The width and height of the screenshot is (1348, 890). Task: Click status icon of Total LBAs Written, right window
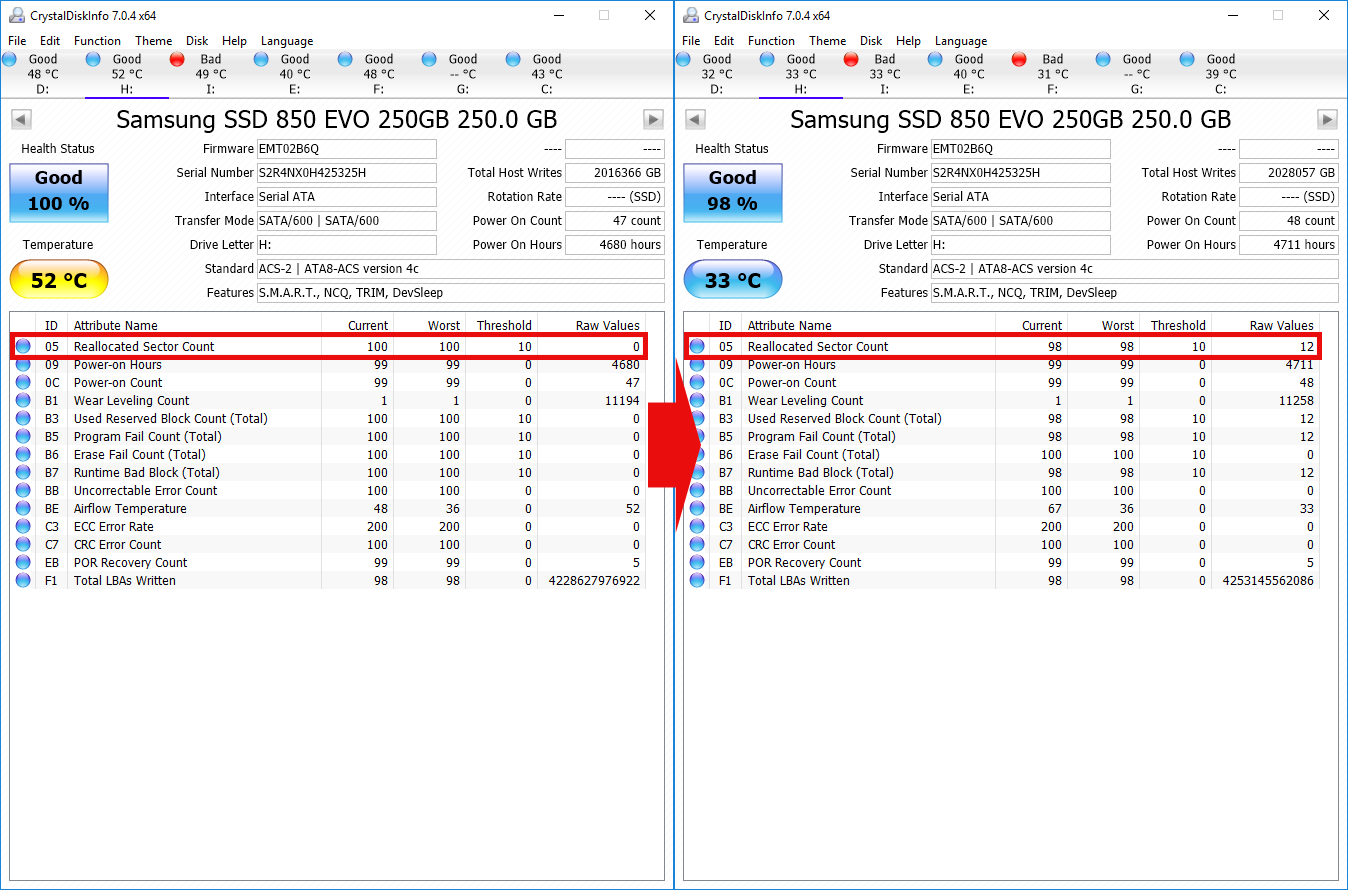pos(697,581)
